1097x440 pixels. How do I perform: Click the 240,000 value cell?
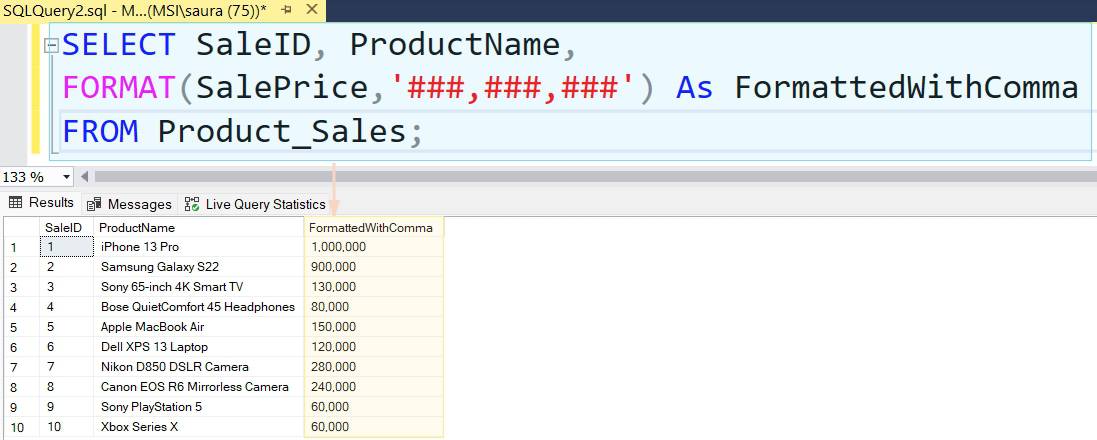374,386
